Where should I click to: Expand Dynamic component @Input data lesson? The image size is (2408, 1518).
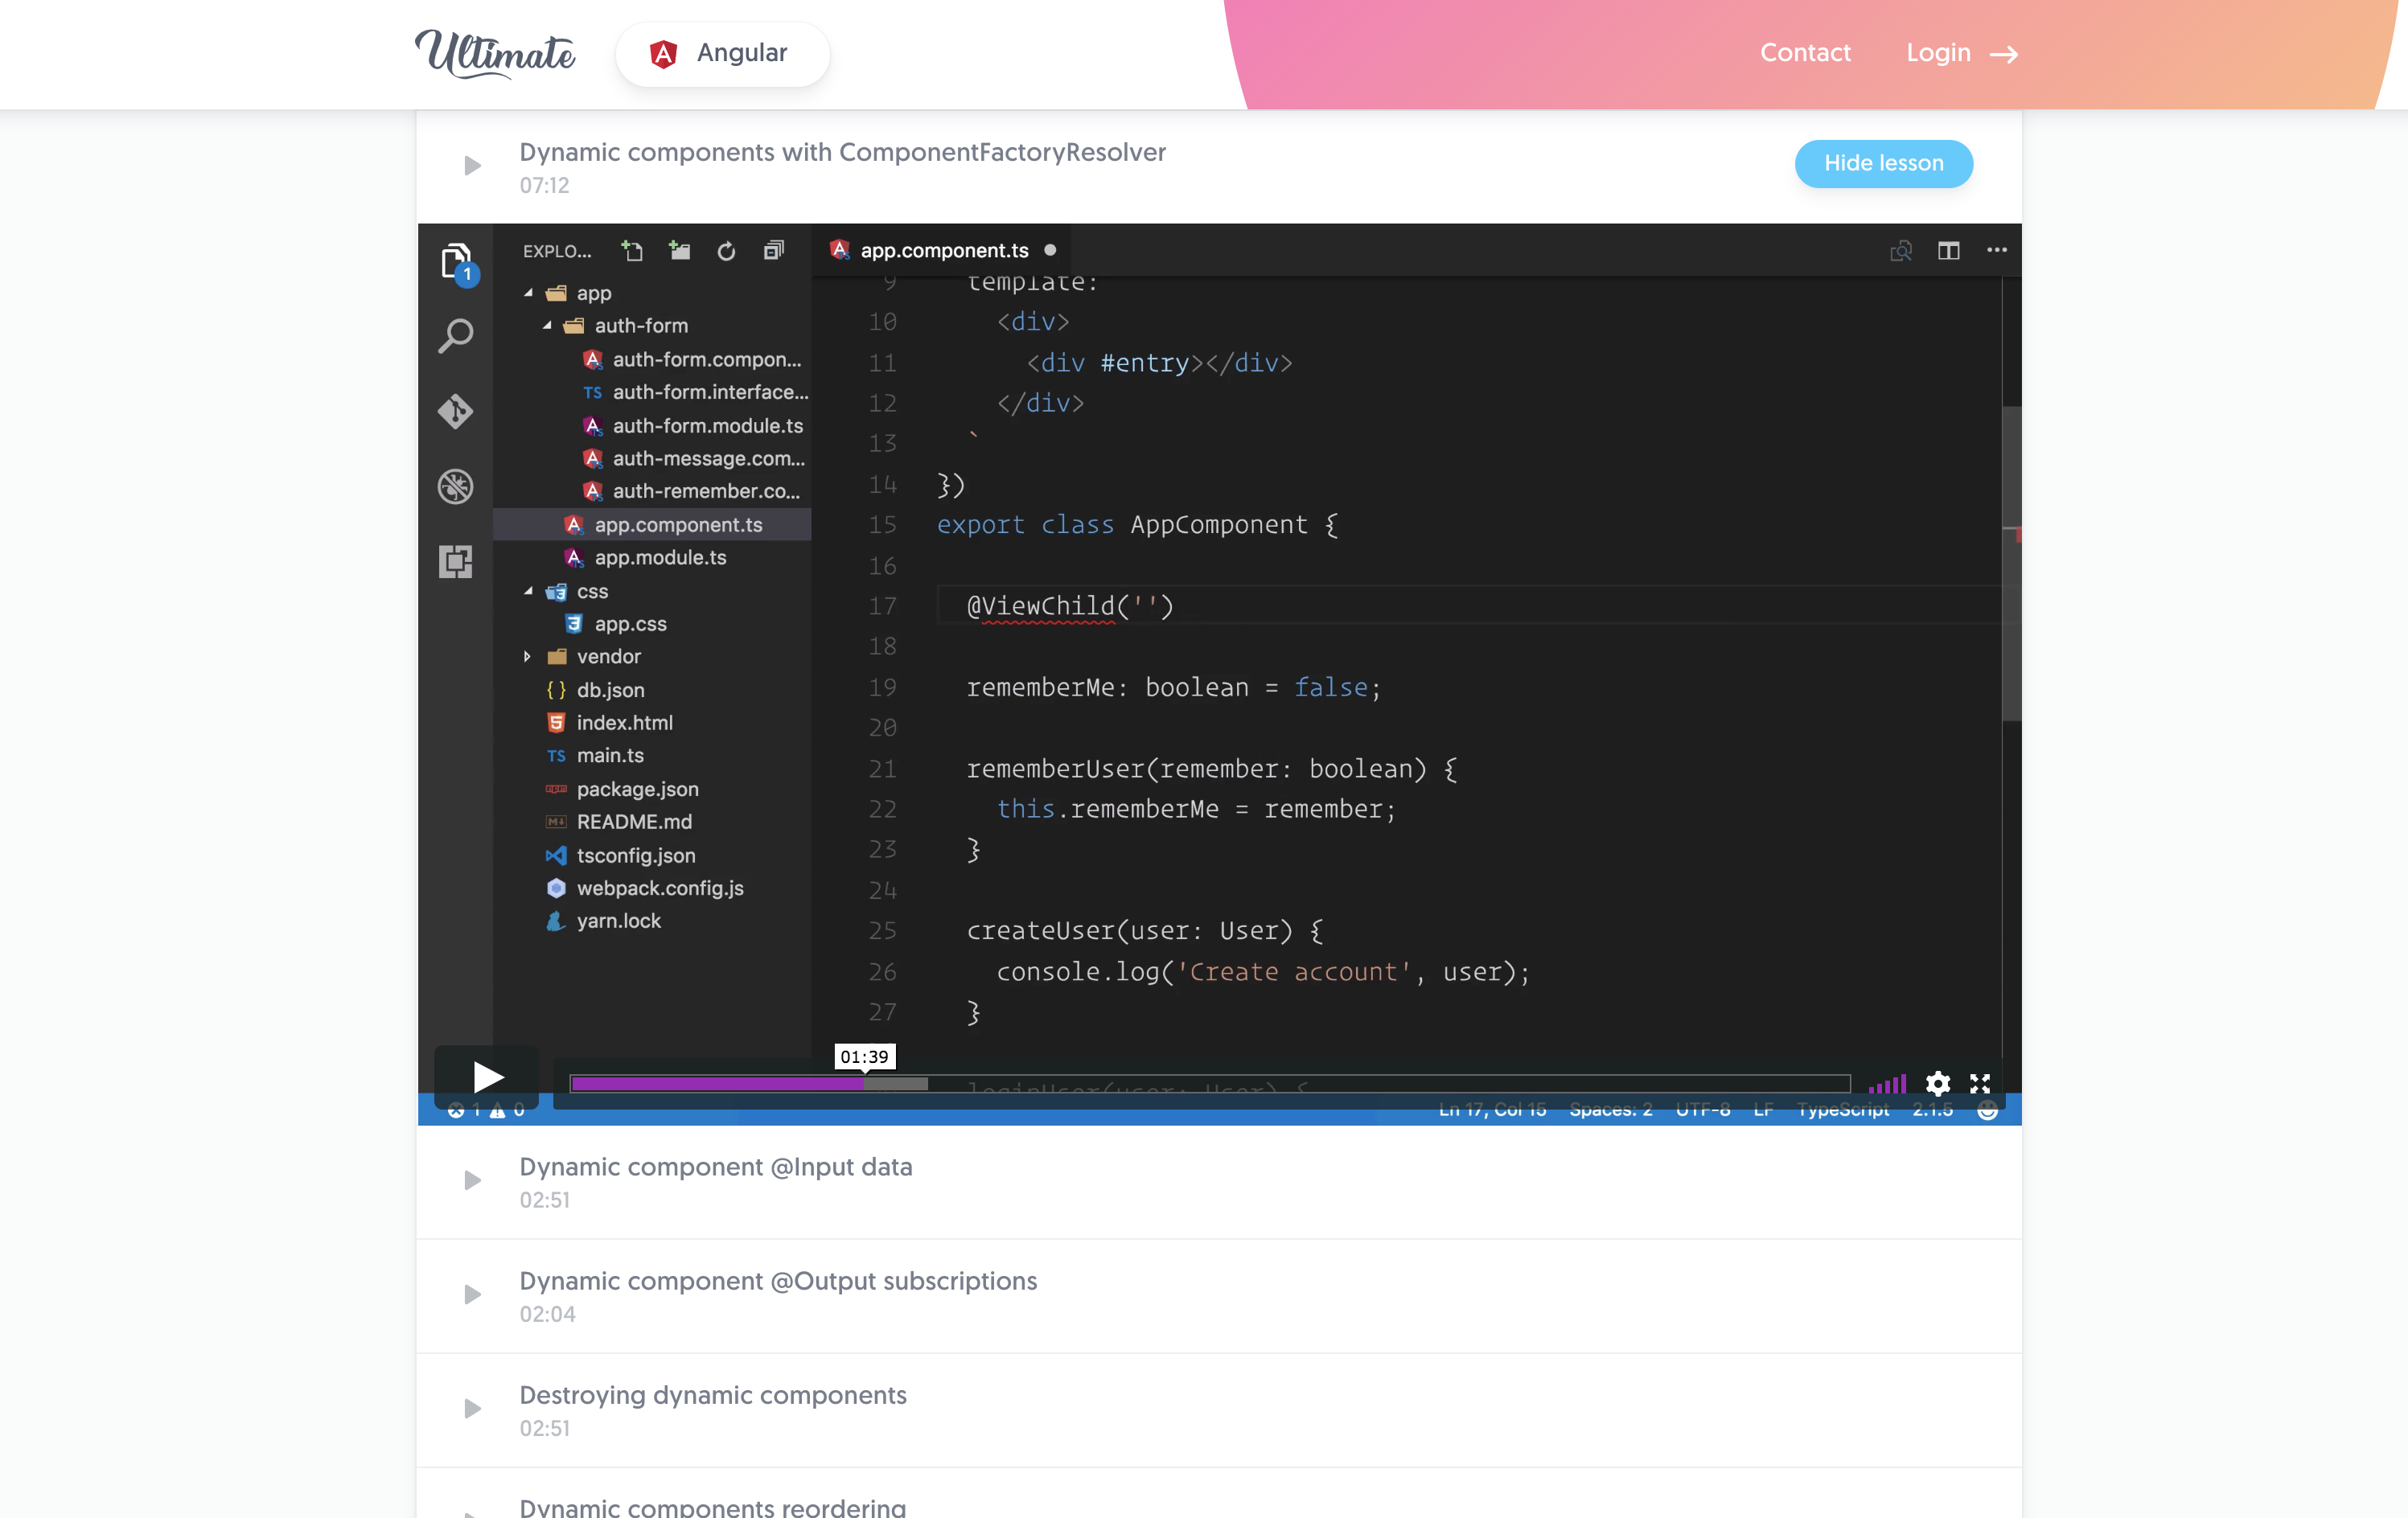point(715,1167)
